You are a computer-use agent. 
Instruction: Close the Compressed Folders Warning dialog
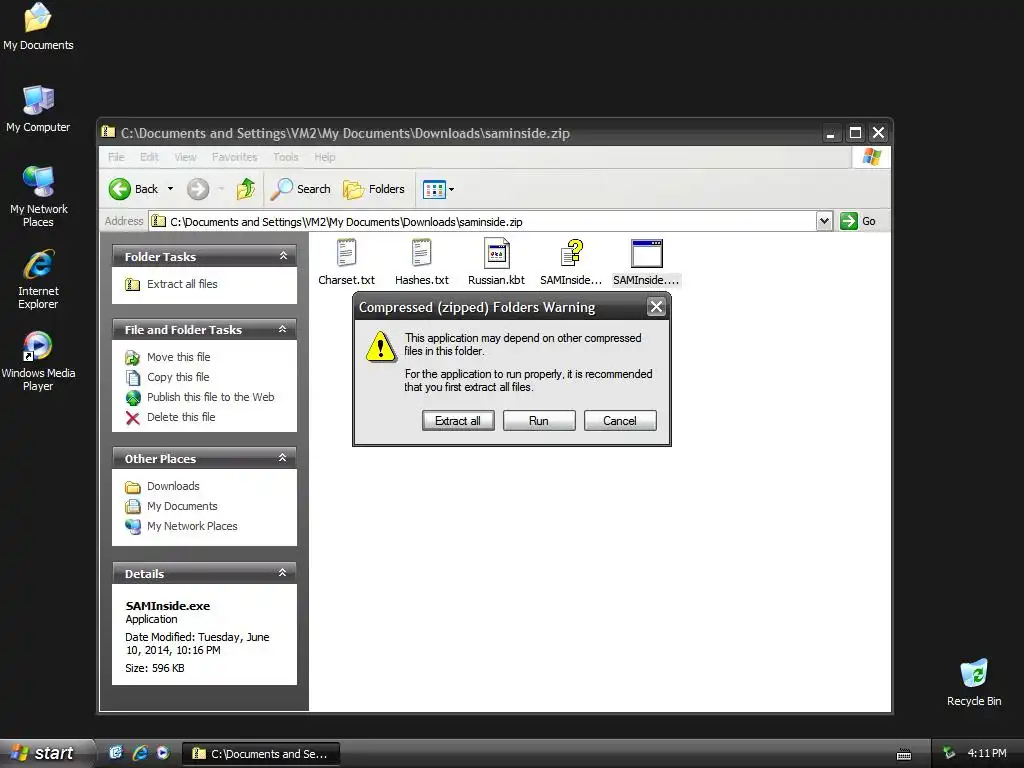point(656,307)
